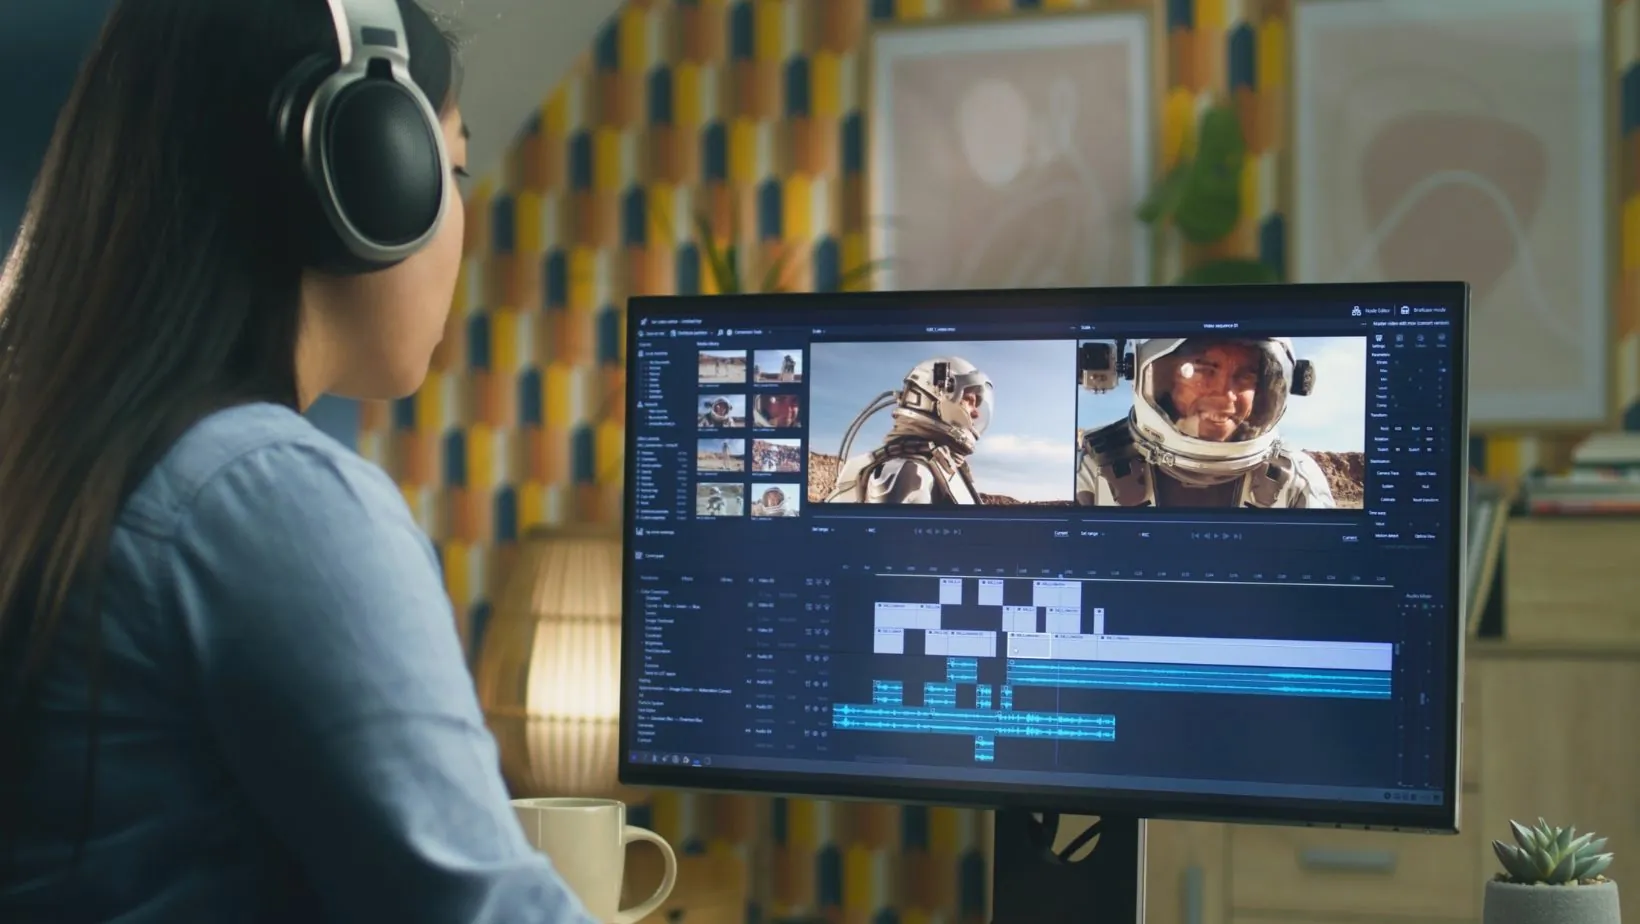Select the rocky terrain thumbnail in the Media library
This screenshot has width=1640, height=924.
777,455
